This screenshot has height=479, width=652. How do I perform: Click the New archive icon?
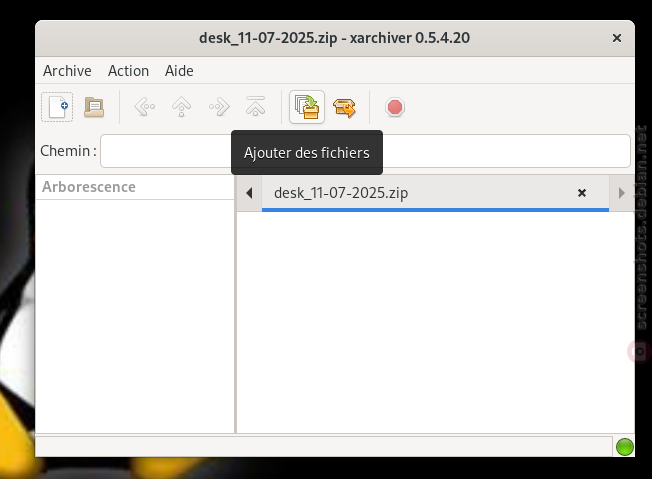point(57,107)
